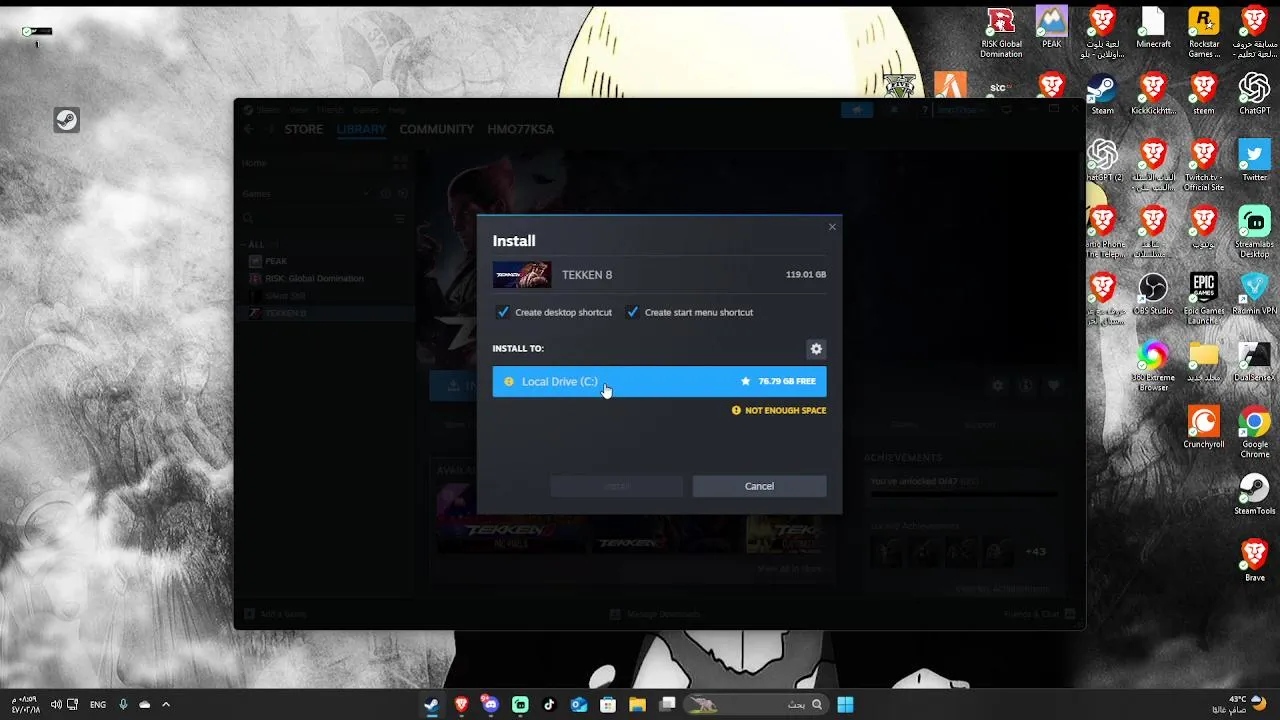Uncheck Create start menu shortcut
Image resolution: width=1280 pixels, height=720 pixels.
(632, 312)
